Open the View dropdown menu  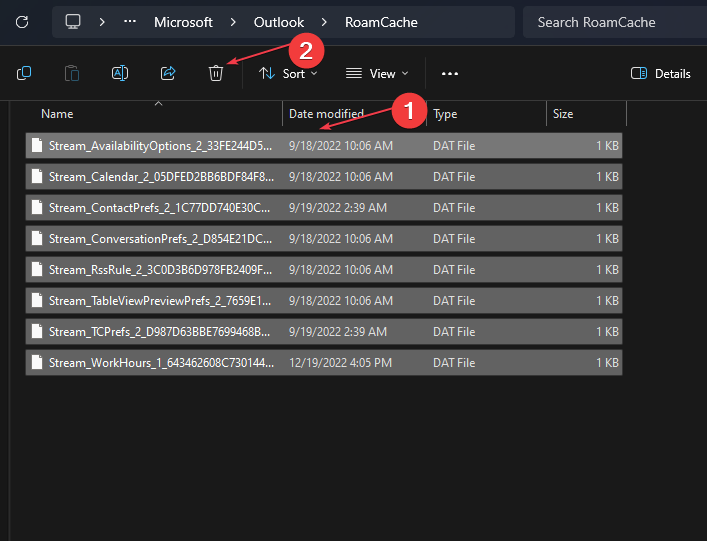point(377,73)
